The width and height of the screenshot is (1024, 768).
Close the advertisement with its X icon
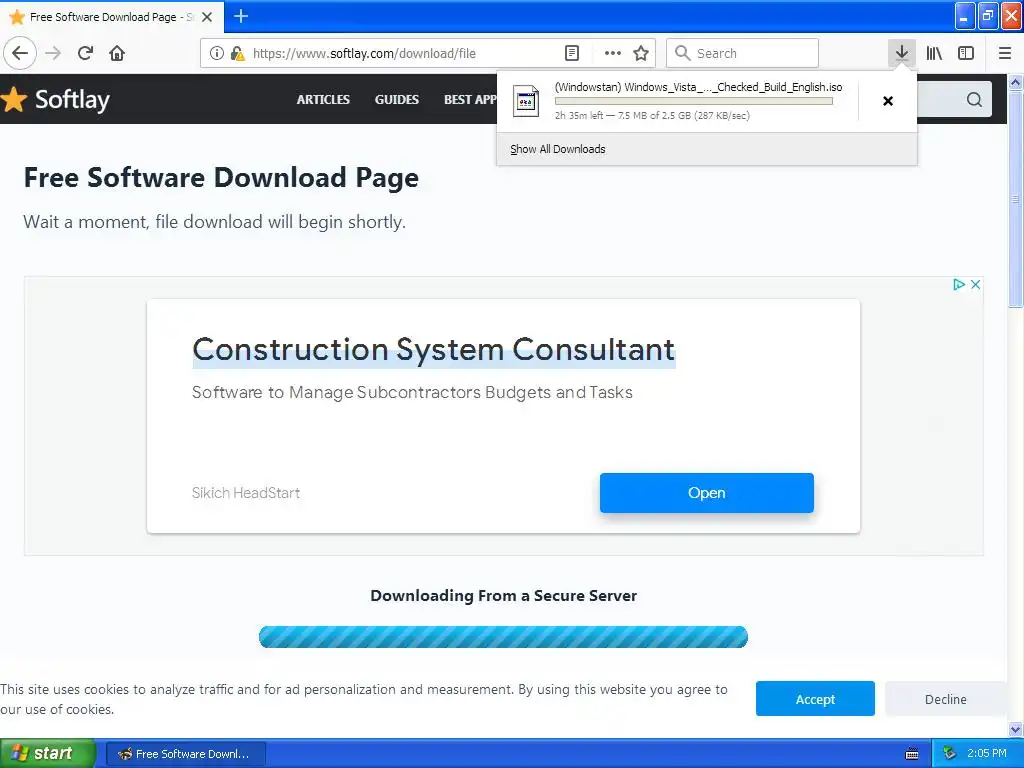tap(975, 284)
